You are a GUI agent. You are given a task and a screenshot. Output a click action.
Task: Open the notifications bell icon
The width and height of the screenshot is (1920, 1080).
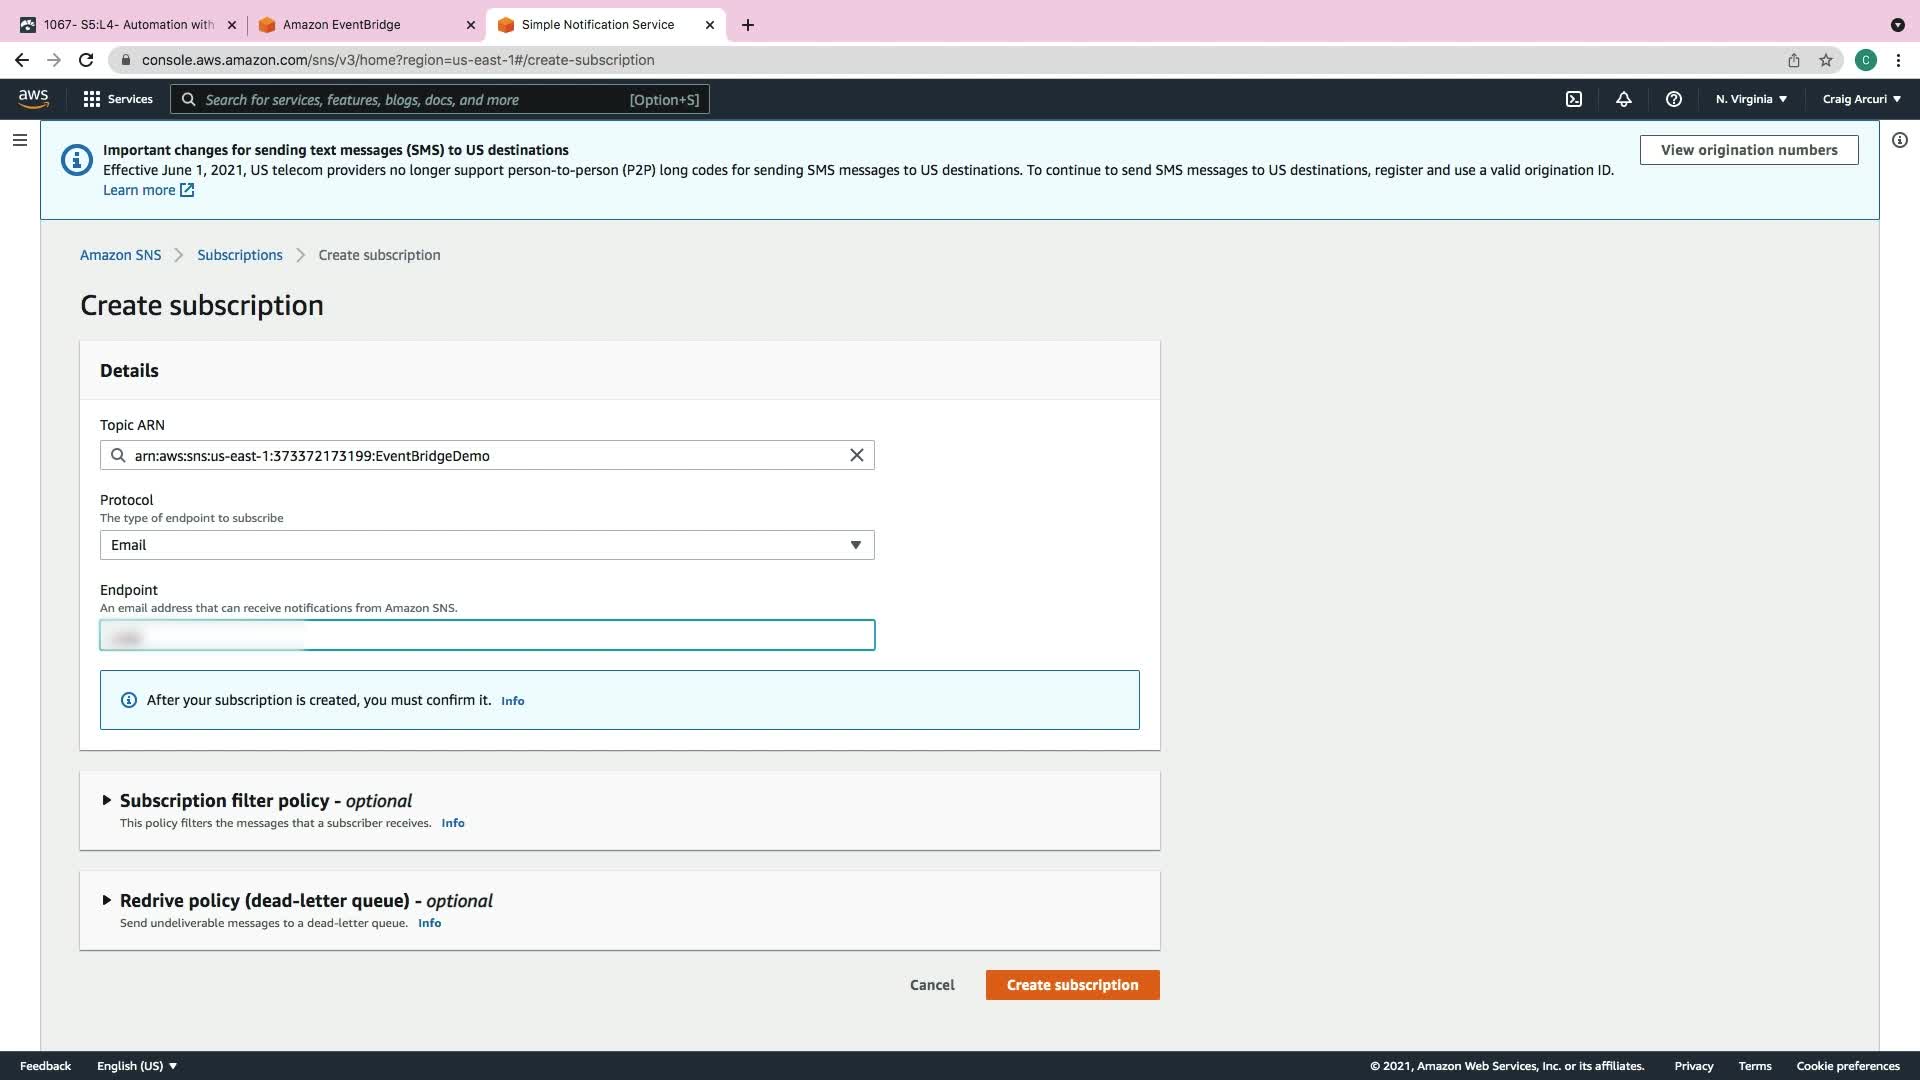(x=1623, y=99)
